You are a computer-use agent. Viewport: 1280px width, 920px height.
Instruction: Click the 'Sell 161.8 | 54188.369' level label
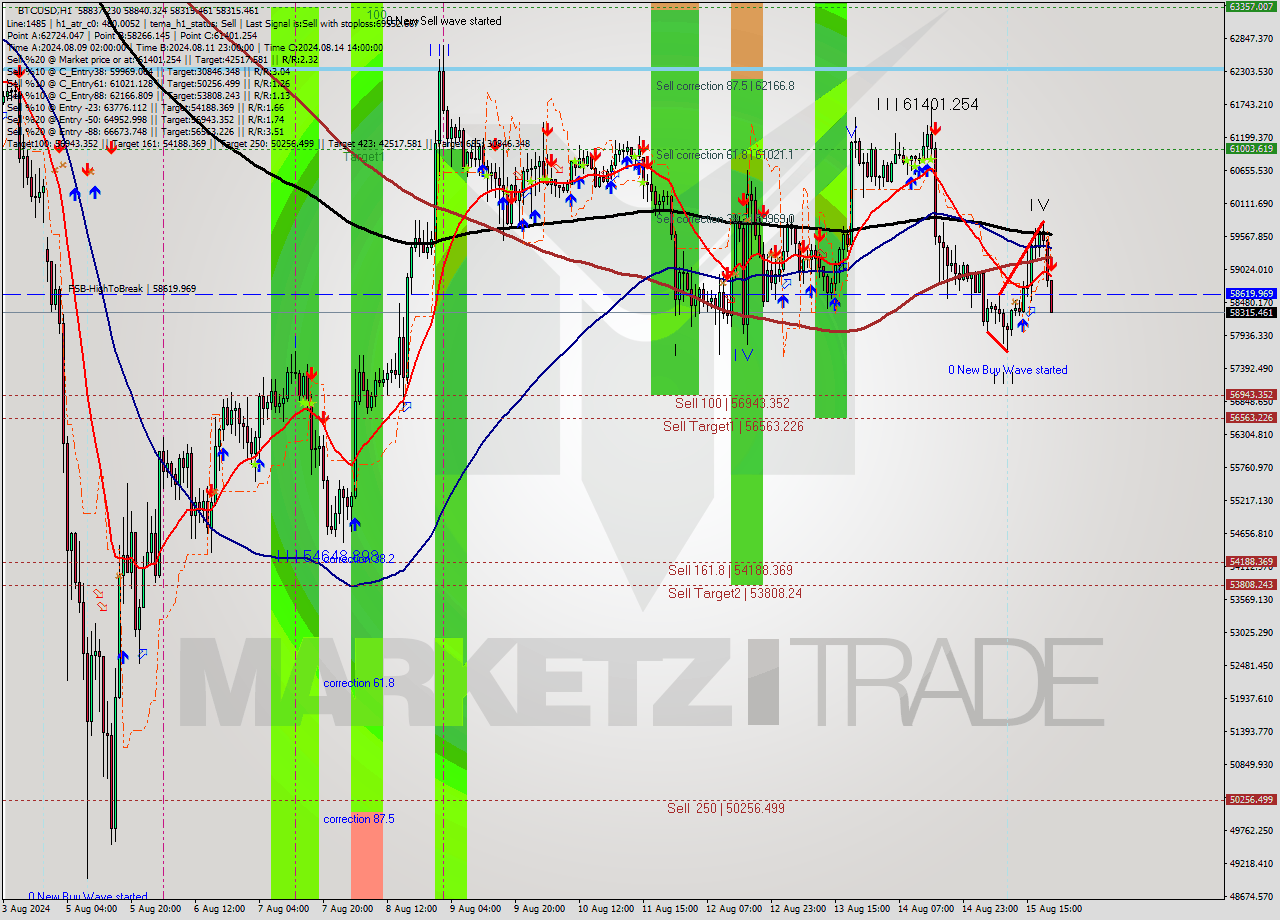click(x=730, y=570)
